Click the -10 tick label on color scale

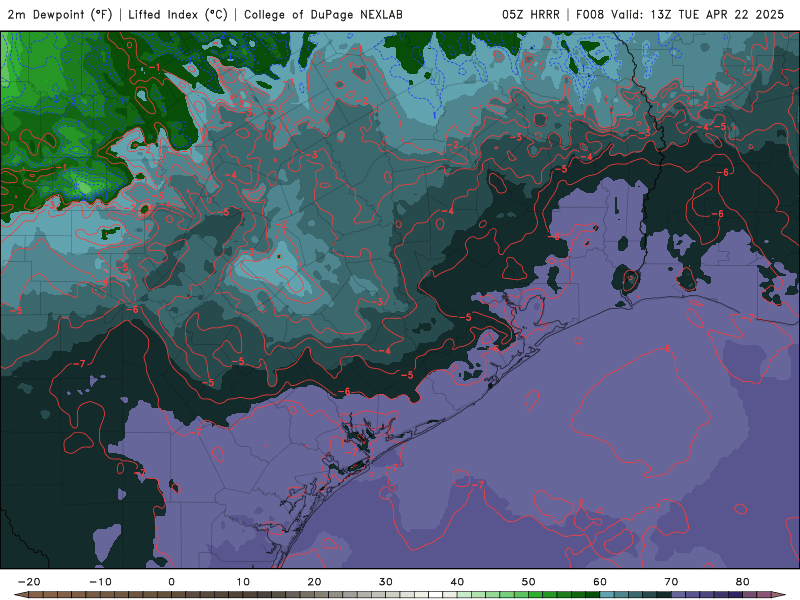click(100, 582)
